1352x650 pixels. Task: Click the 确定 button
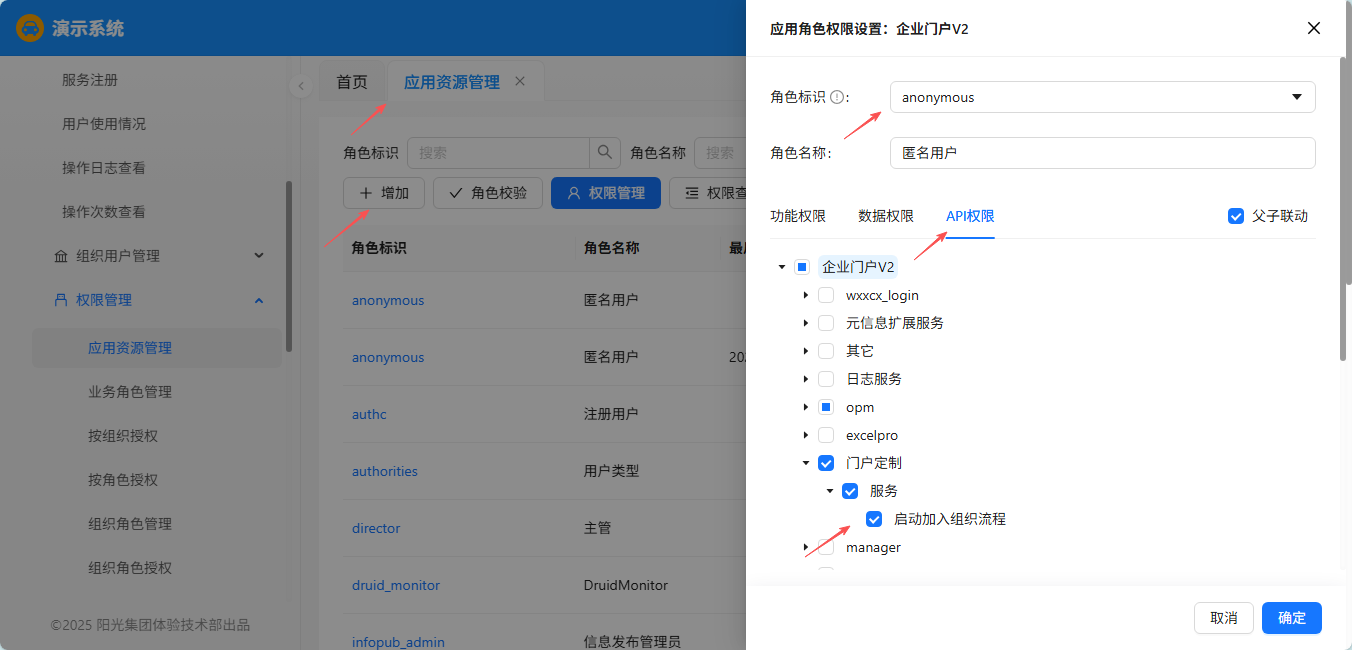(x=1291, y=618)
